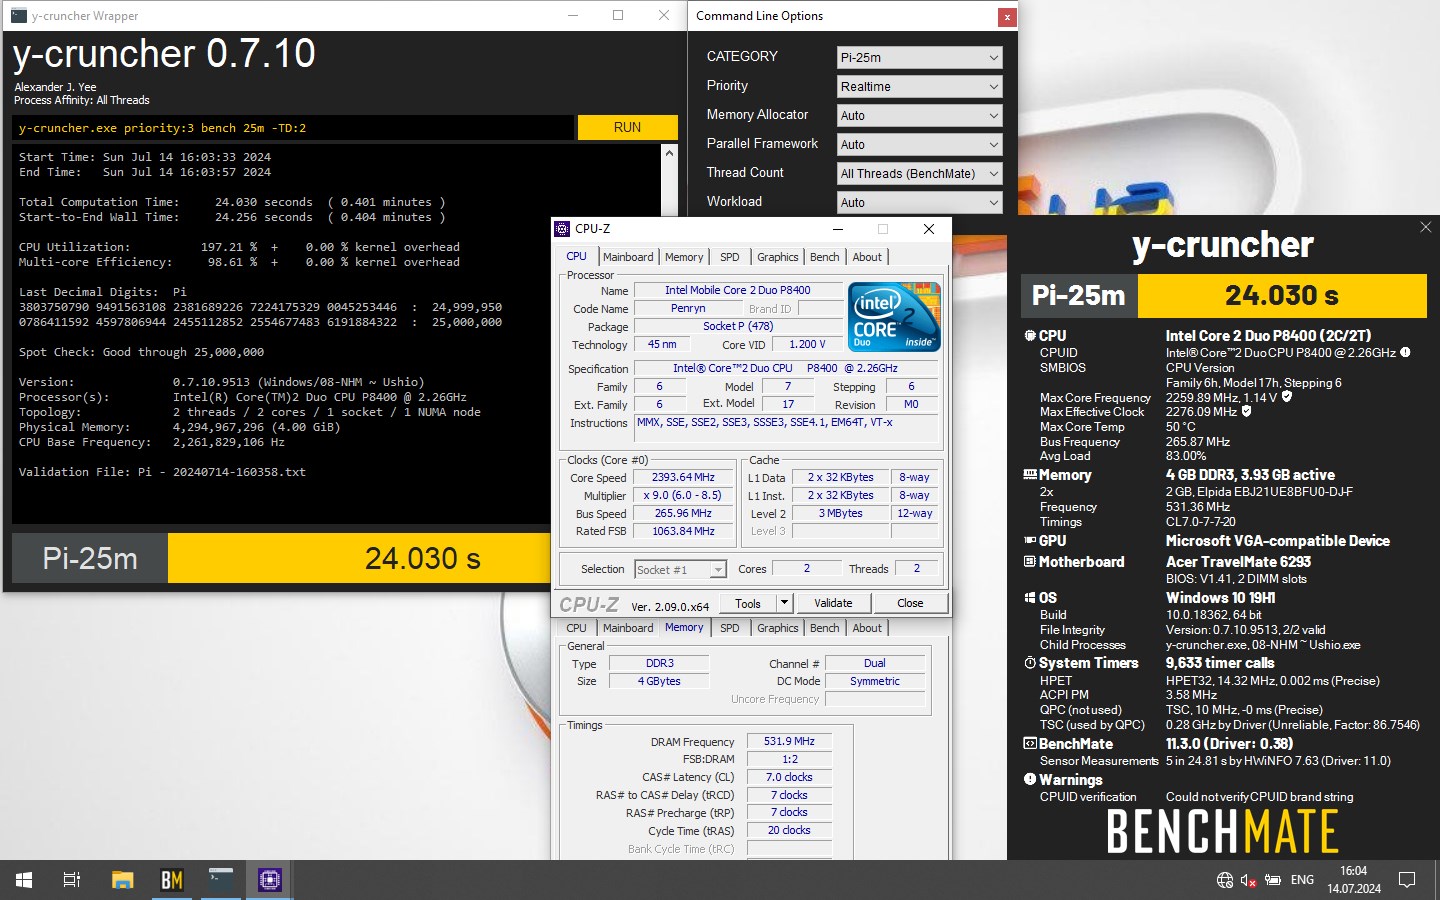Open the Parallel Framework dropdown
Image resolution: width=1440 pixels, height=900 pixels.
[x=919, y=145]
